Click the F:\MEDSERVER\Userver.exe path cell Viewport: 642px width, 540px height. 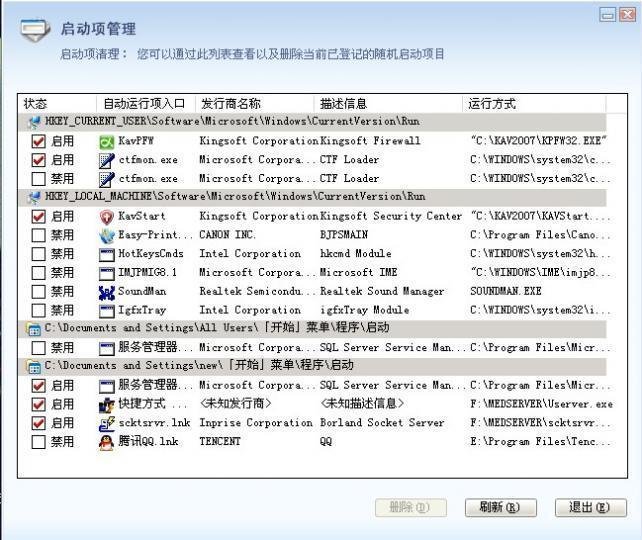[541, 404]
